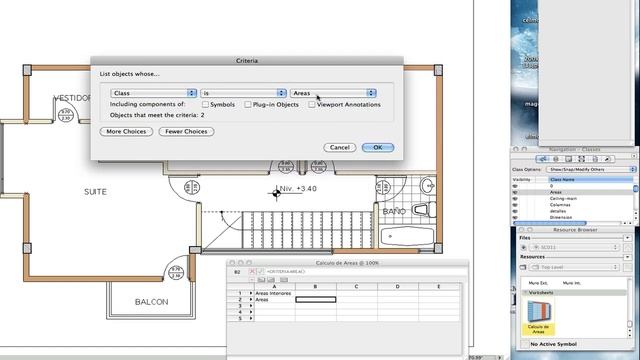Viewport: 640px width, 360px height.
Task: Select column C header in worksheet
Action: (x=356, y=287)
